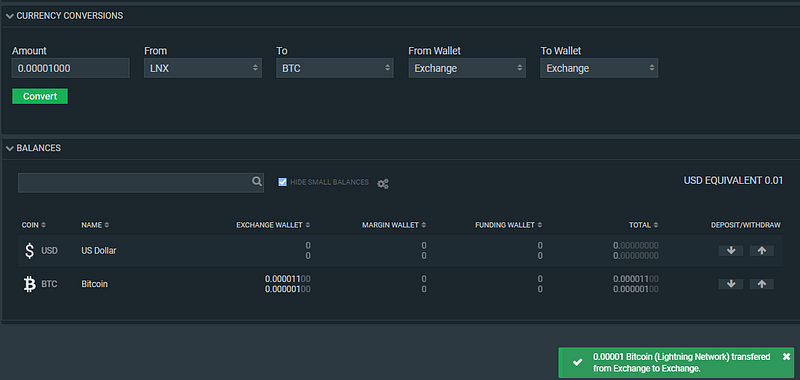The width and height of the screenshot is (800, 380).
Task: Sort balances by Coin column
Action: (x=34, y=225)
